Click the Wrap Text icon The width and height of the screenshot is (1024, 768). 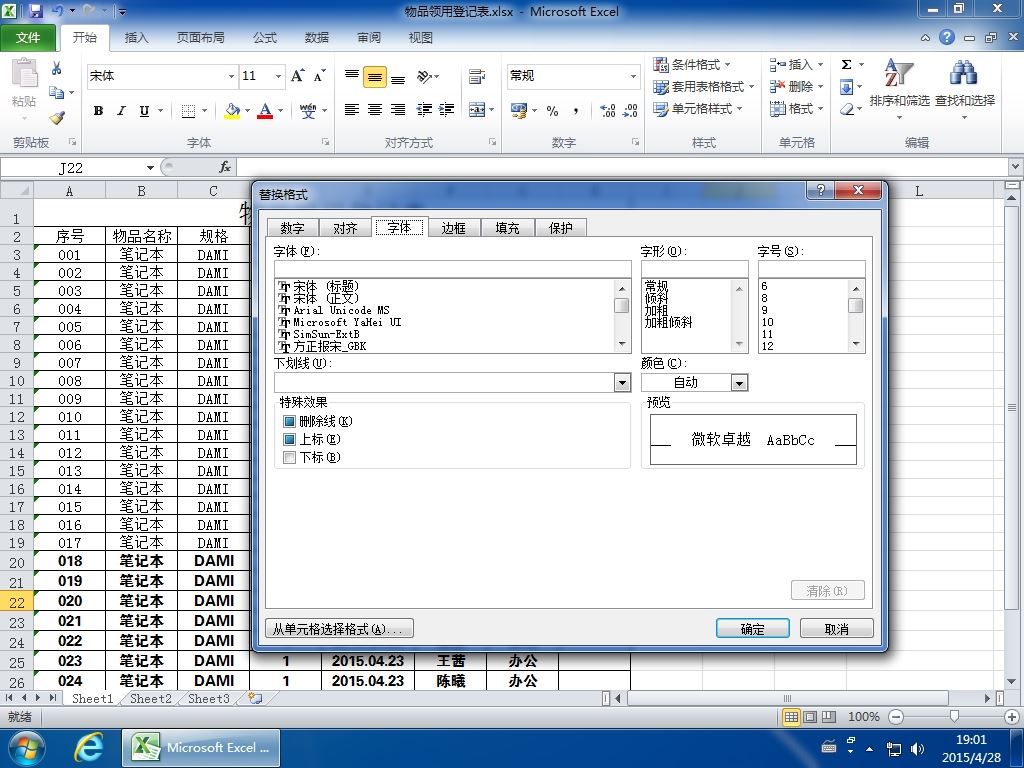click(477, 77)
